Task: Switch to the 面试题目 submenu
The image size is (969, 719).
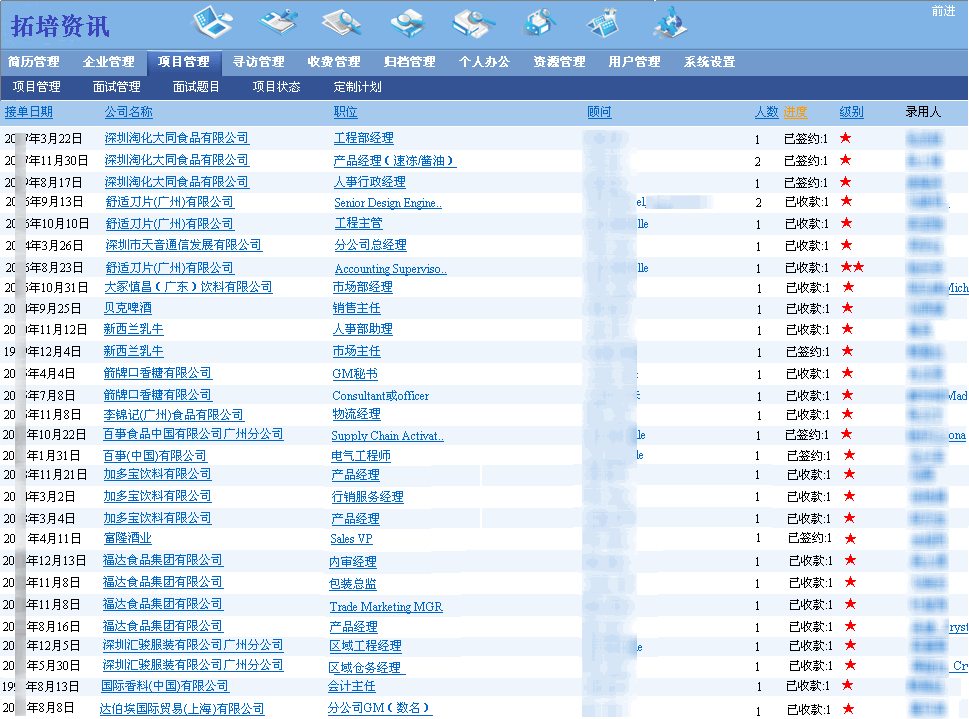Action: pos(196,87)
